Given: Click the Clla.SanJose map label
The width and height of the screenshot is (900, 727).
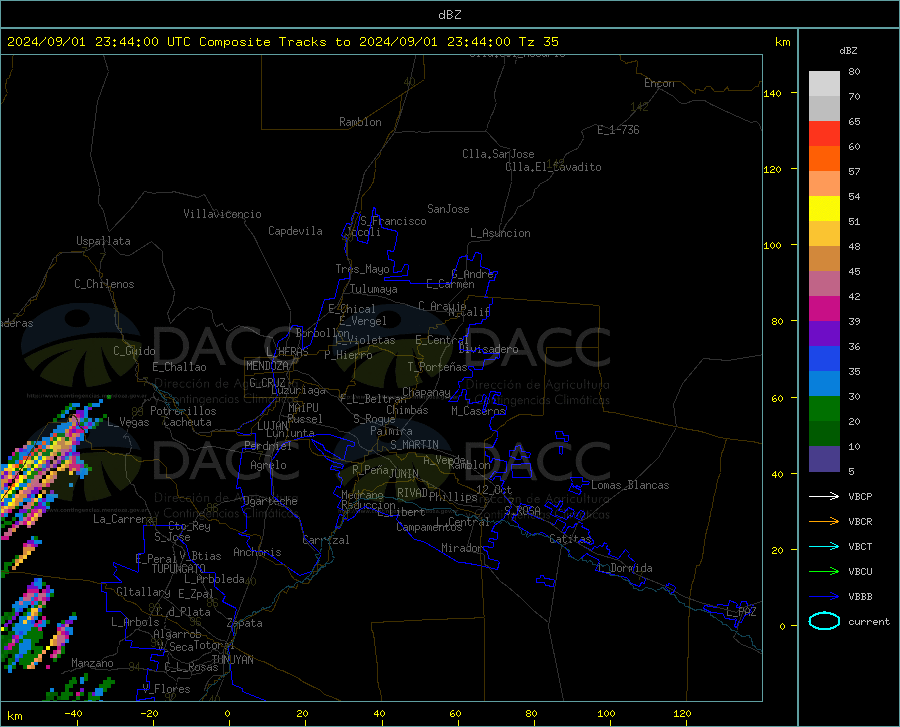Looking at the screenshot, I should 498,154.
